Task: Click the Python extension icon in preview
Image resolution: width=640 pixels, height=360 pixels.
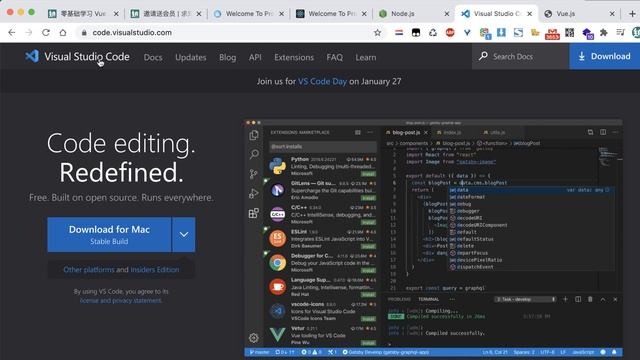Action: click(278, 166)
